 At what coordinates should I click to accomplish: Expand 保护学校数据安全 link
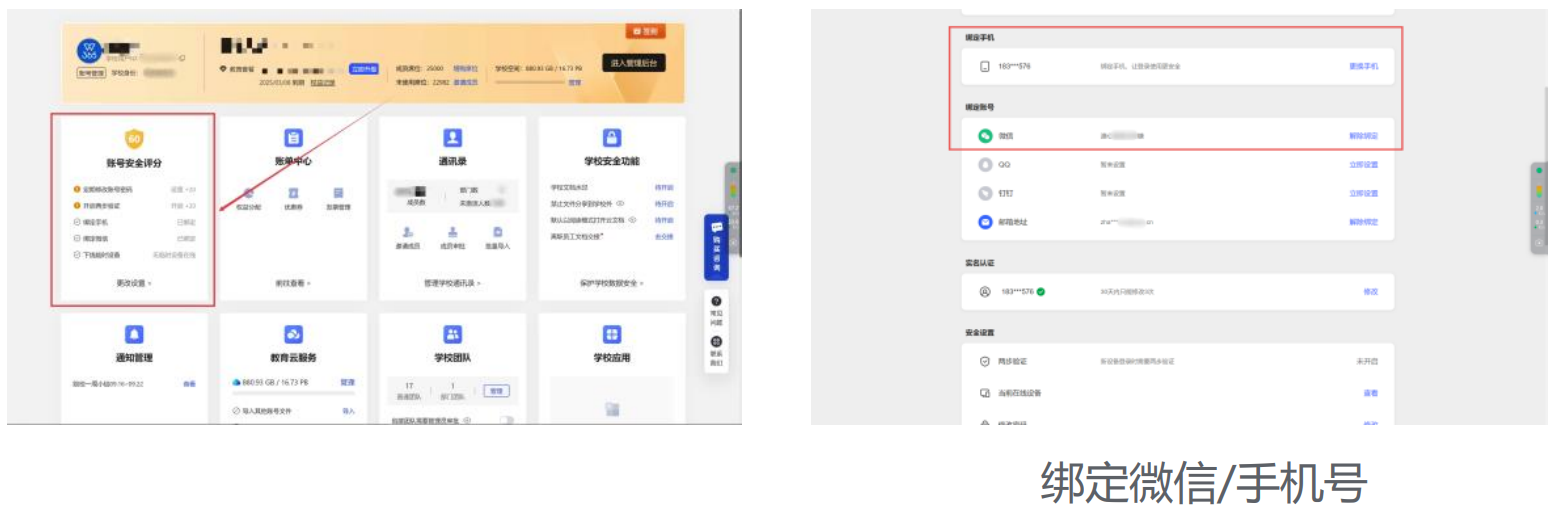612,283
